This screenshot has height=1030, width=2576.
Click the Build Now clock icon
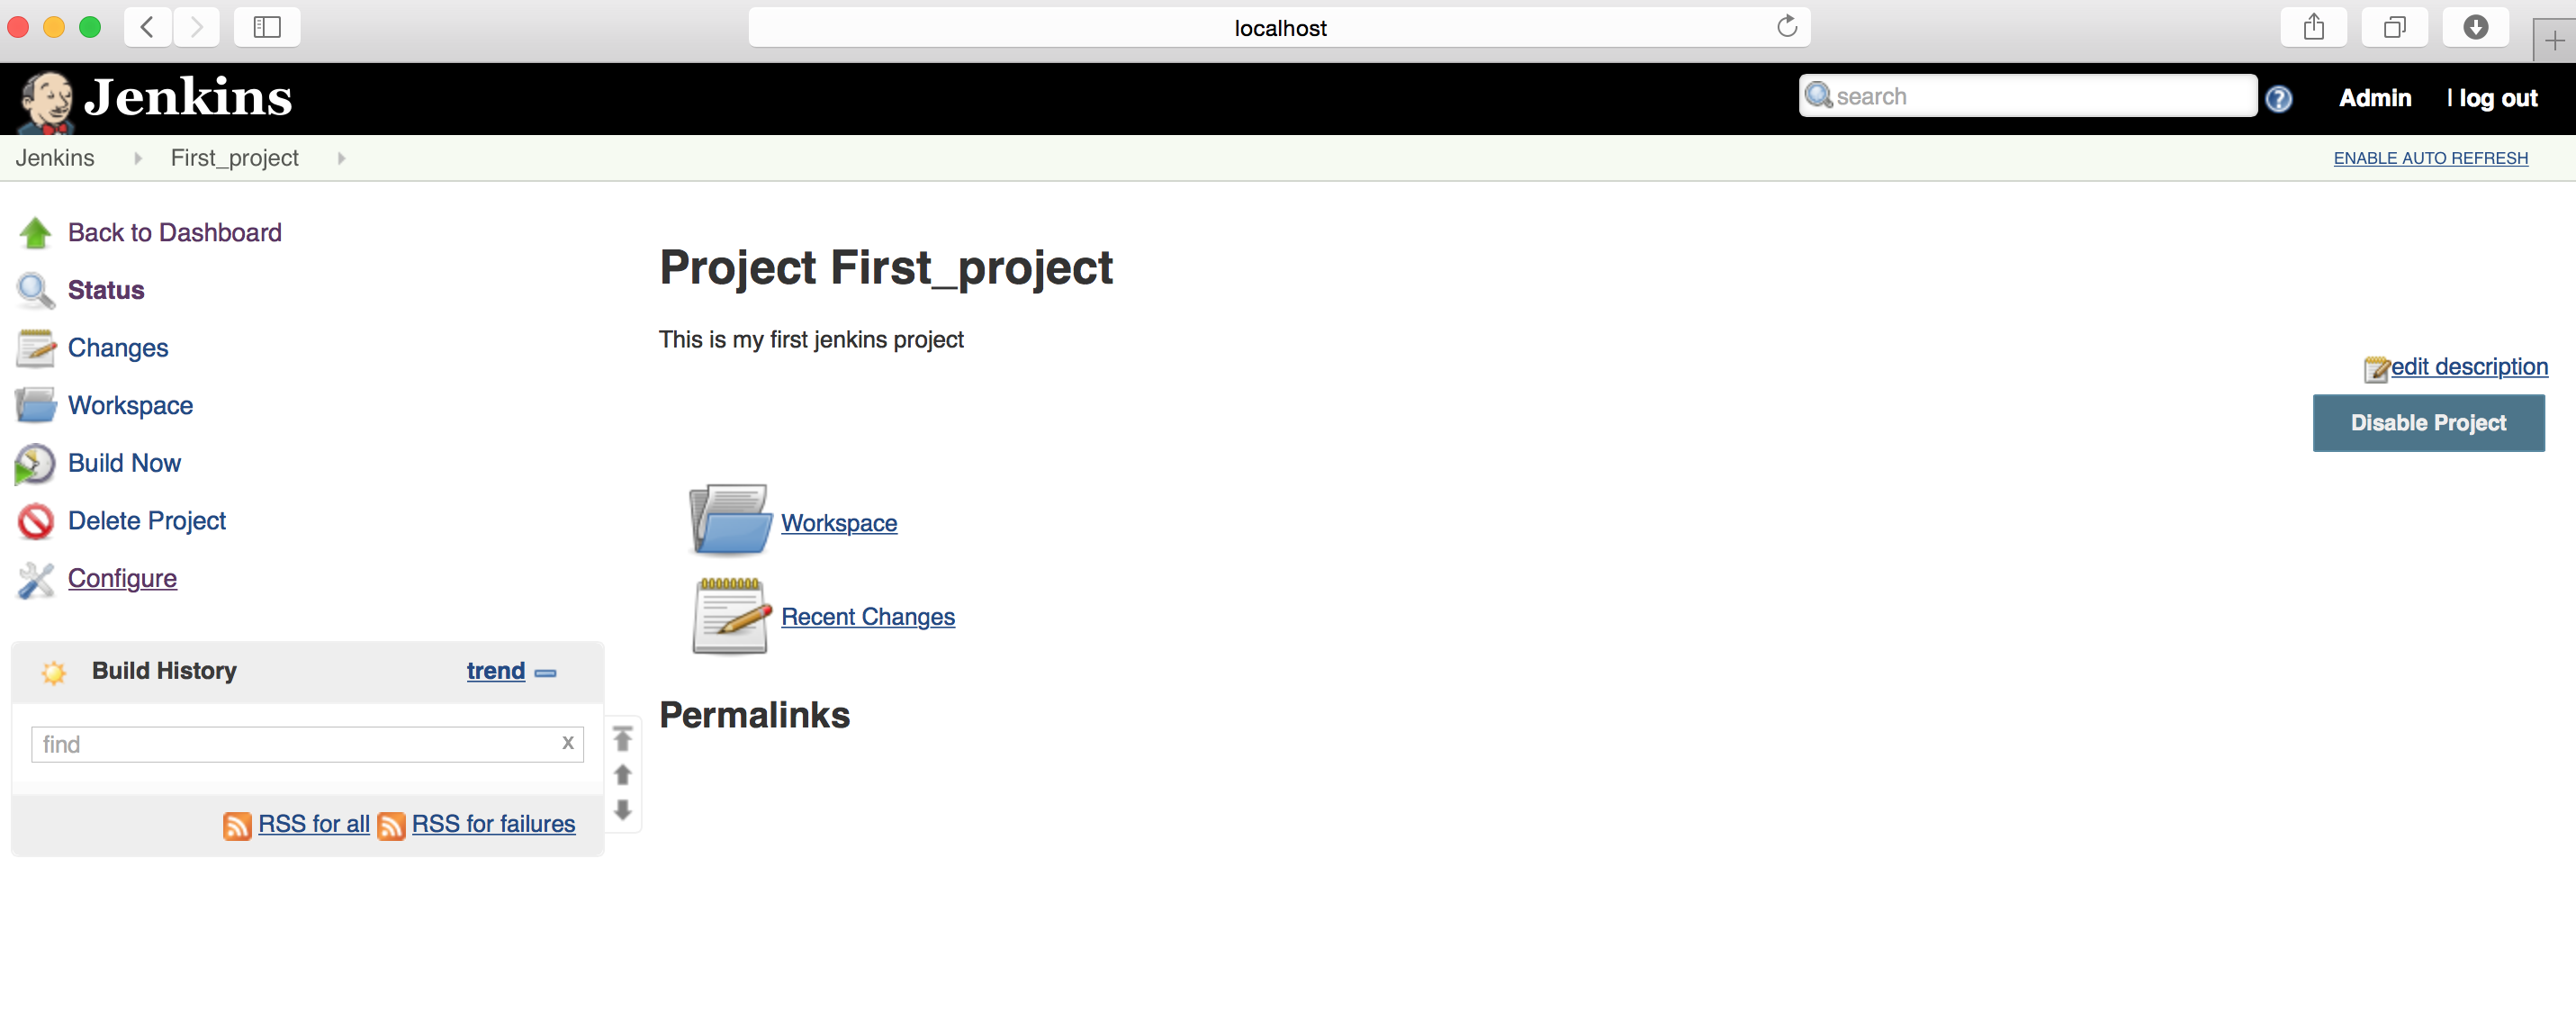coord(35,464)
